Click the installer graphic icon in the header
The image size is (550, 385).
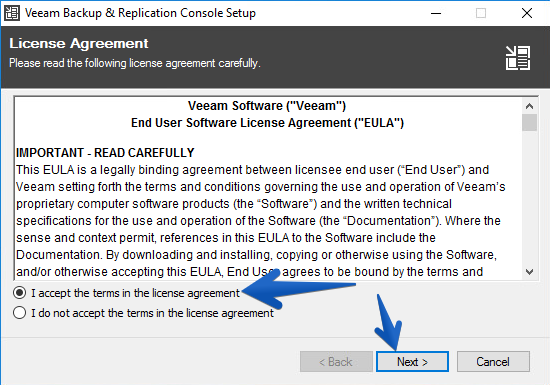[x=518, y=58]
